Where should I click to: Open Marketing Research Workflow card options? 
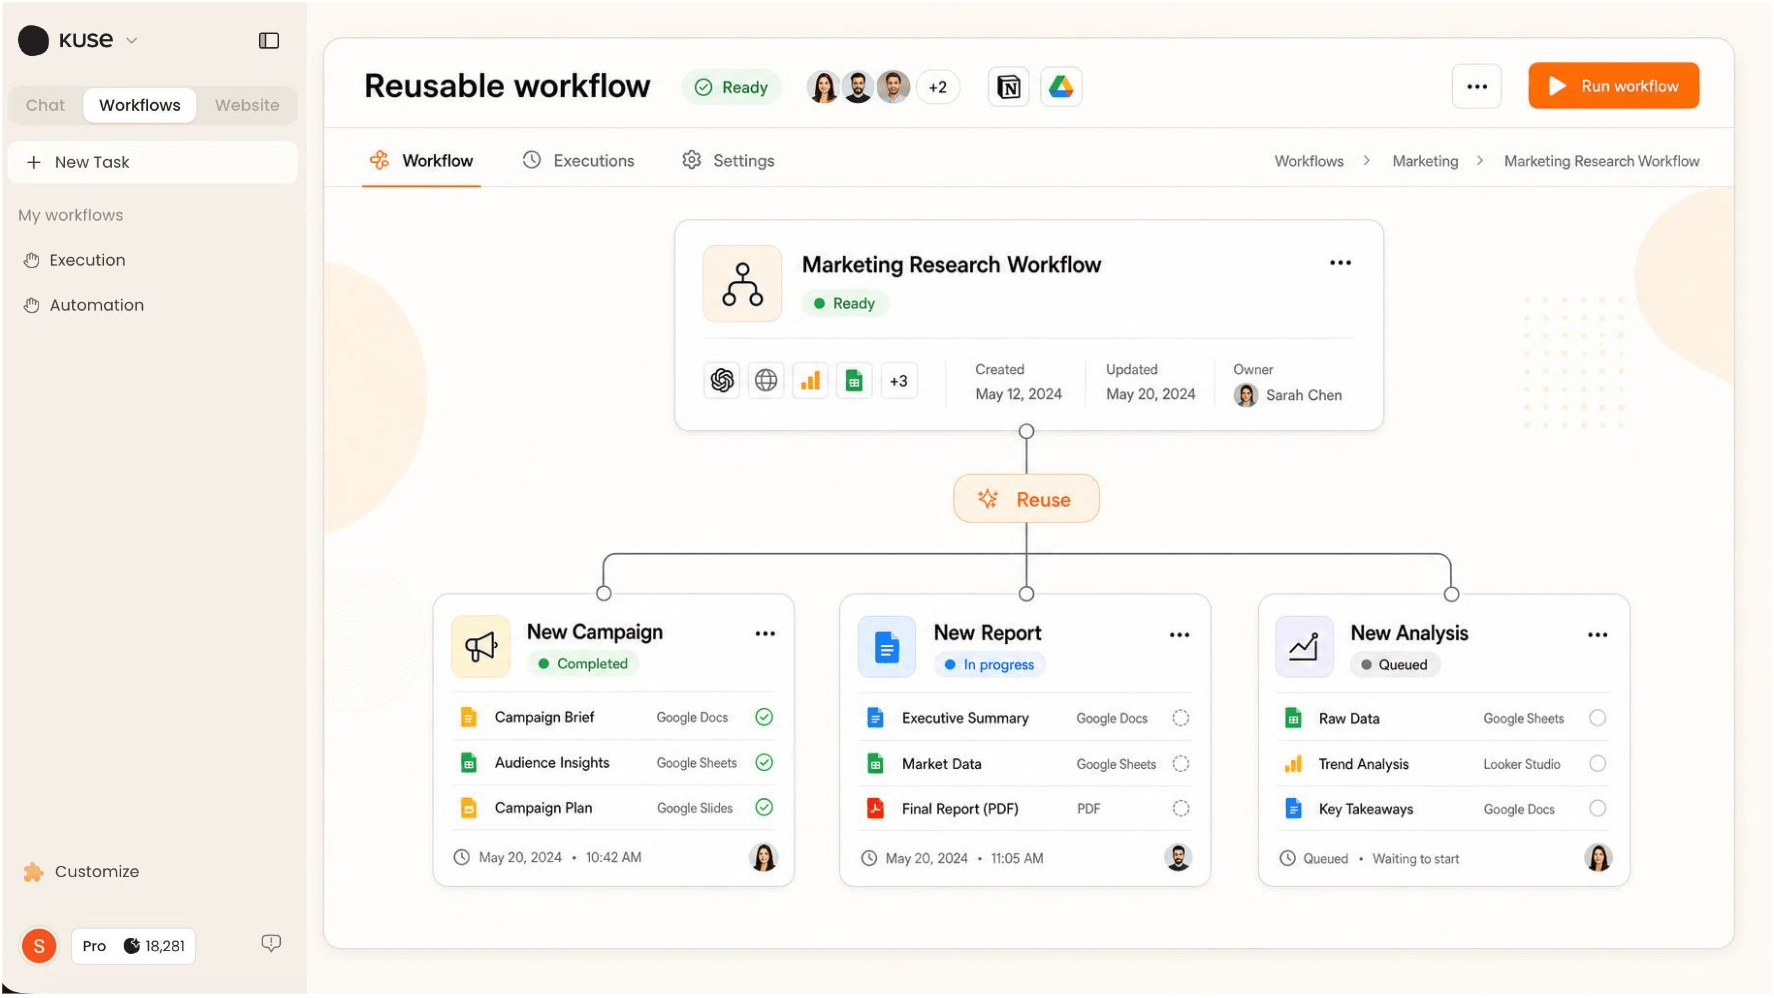click(x=1340, y=263)
